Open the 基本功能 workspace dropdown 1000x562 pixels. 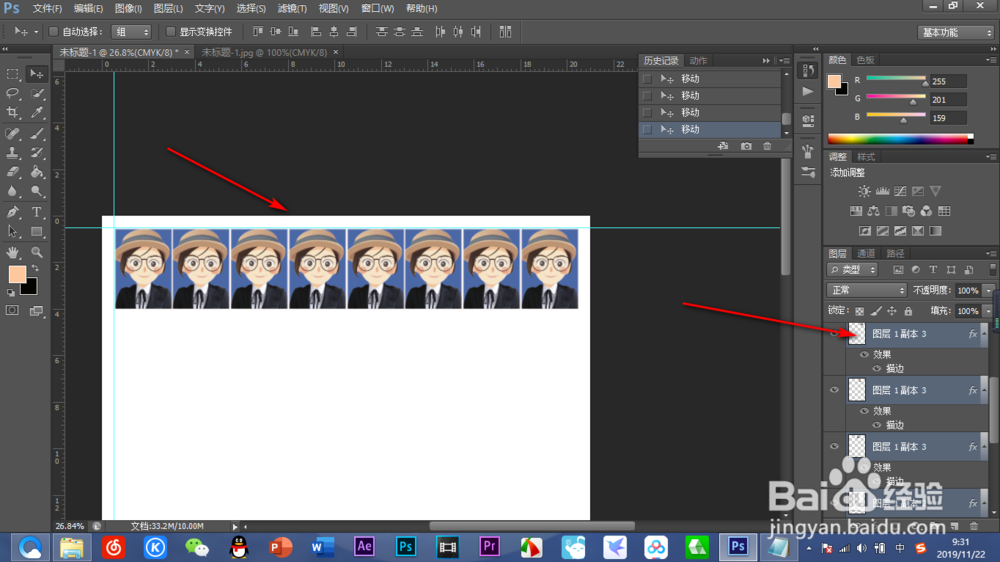(956, 32)
